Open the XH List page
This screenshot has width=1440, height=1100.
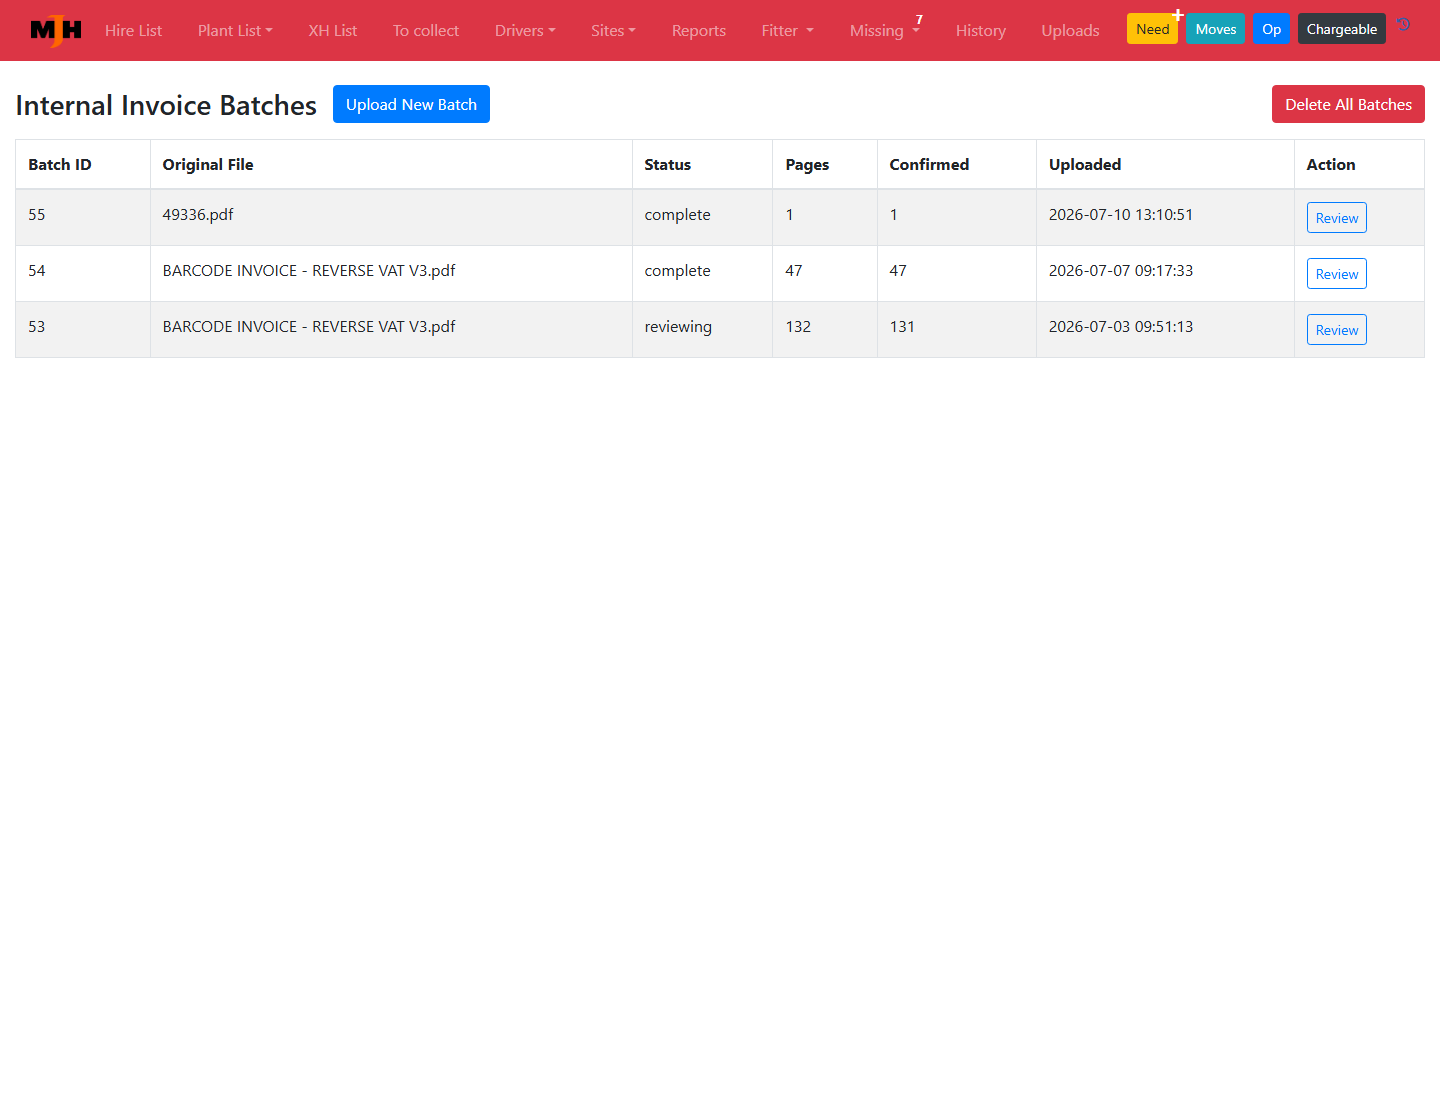[x=333, y=30]
